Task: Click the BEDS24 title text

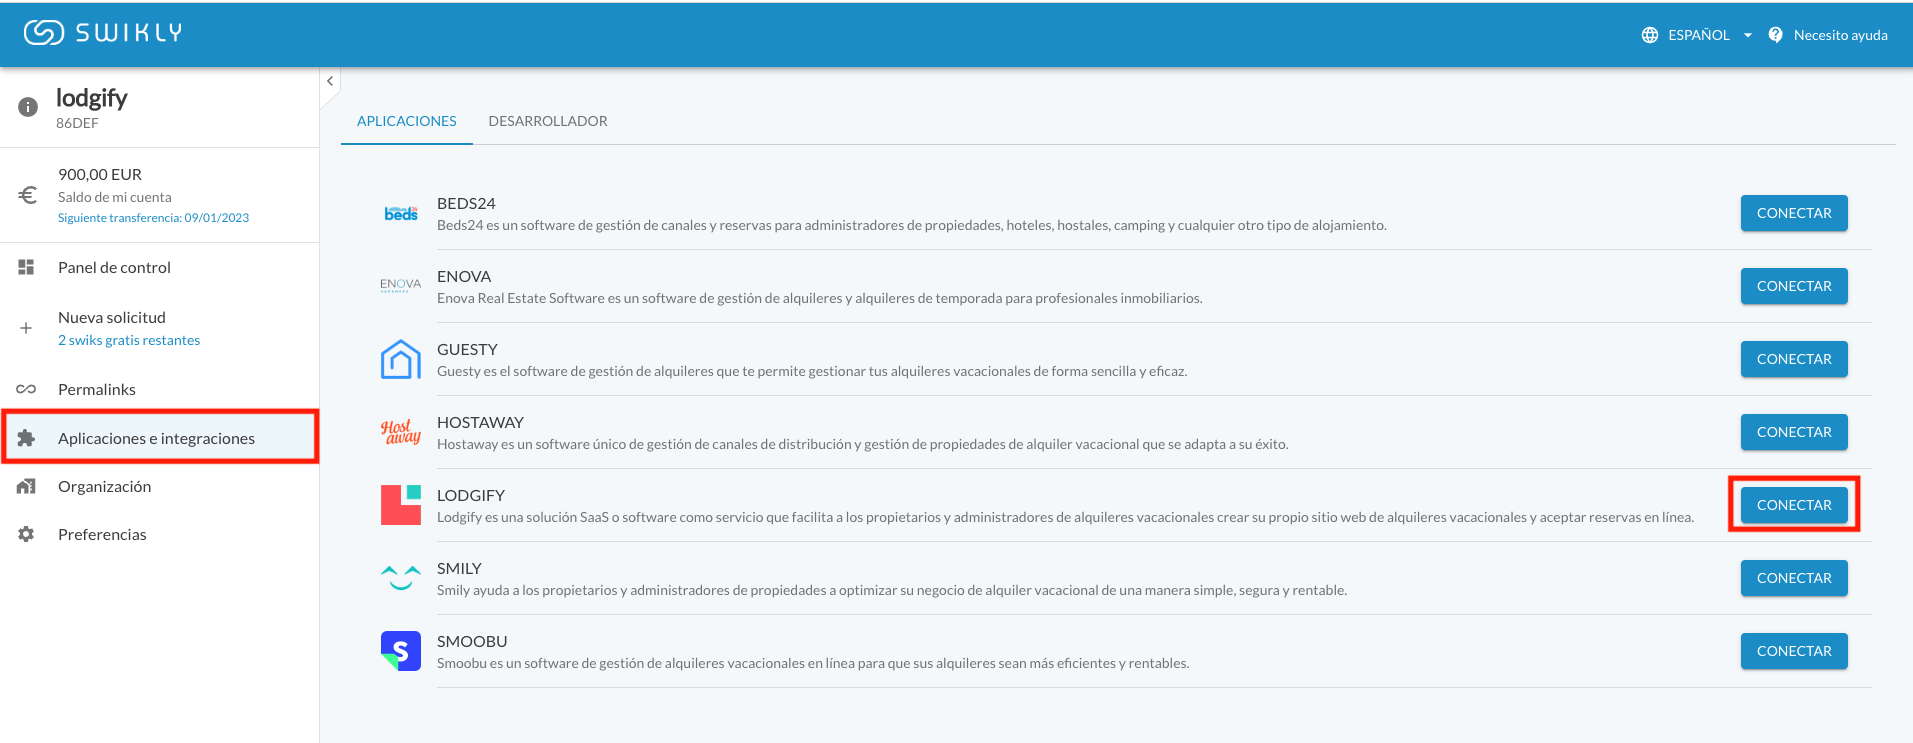Action: click(466, 203)
